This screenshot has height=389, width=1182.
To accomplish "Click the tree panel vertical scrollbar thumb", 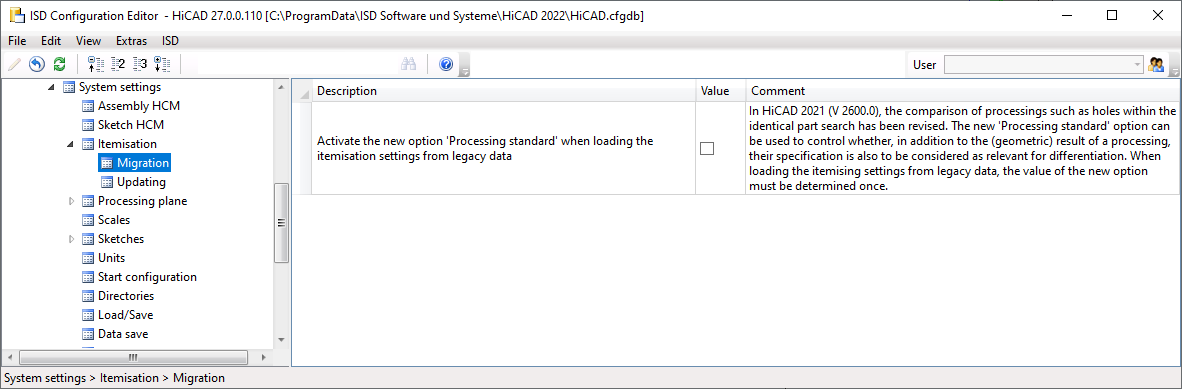I will (281, 222).
